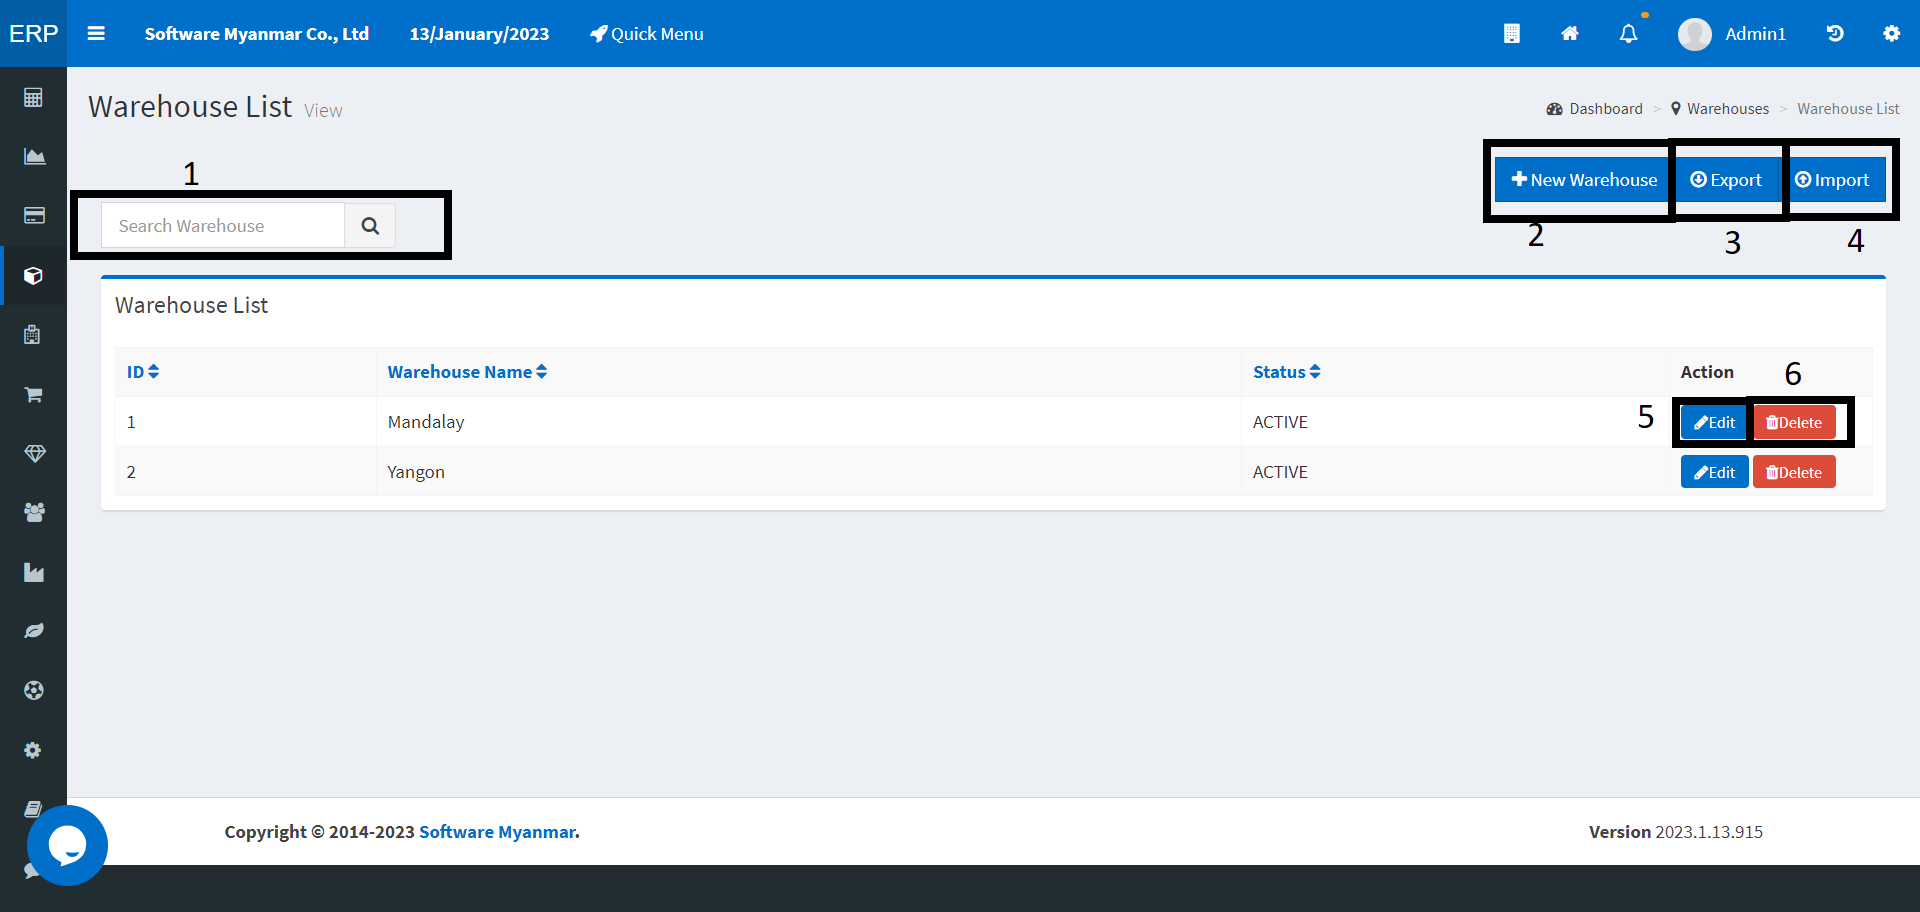This screenshot has height=912, width=1920.
Task: Sort table by ID column
Action: pyautogui.click(x=143, y=372)
